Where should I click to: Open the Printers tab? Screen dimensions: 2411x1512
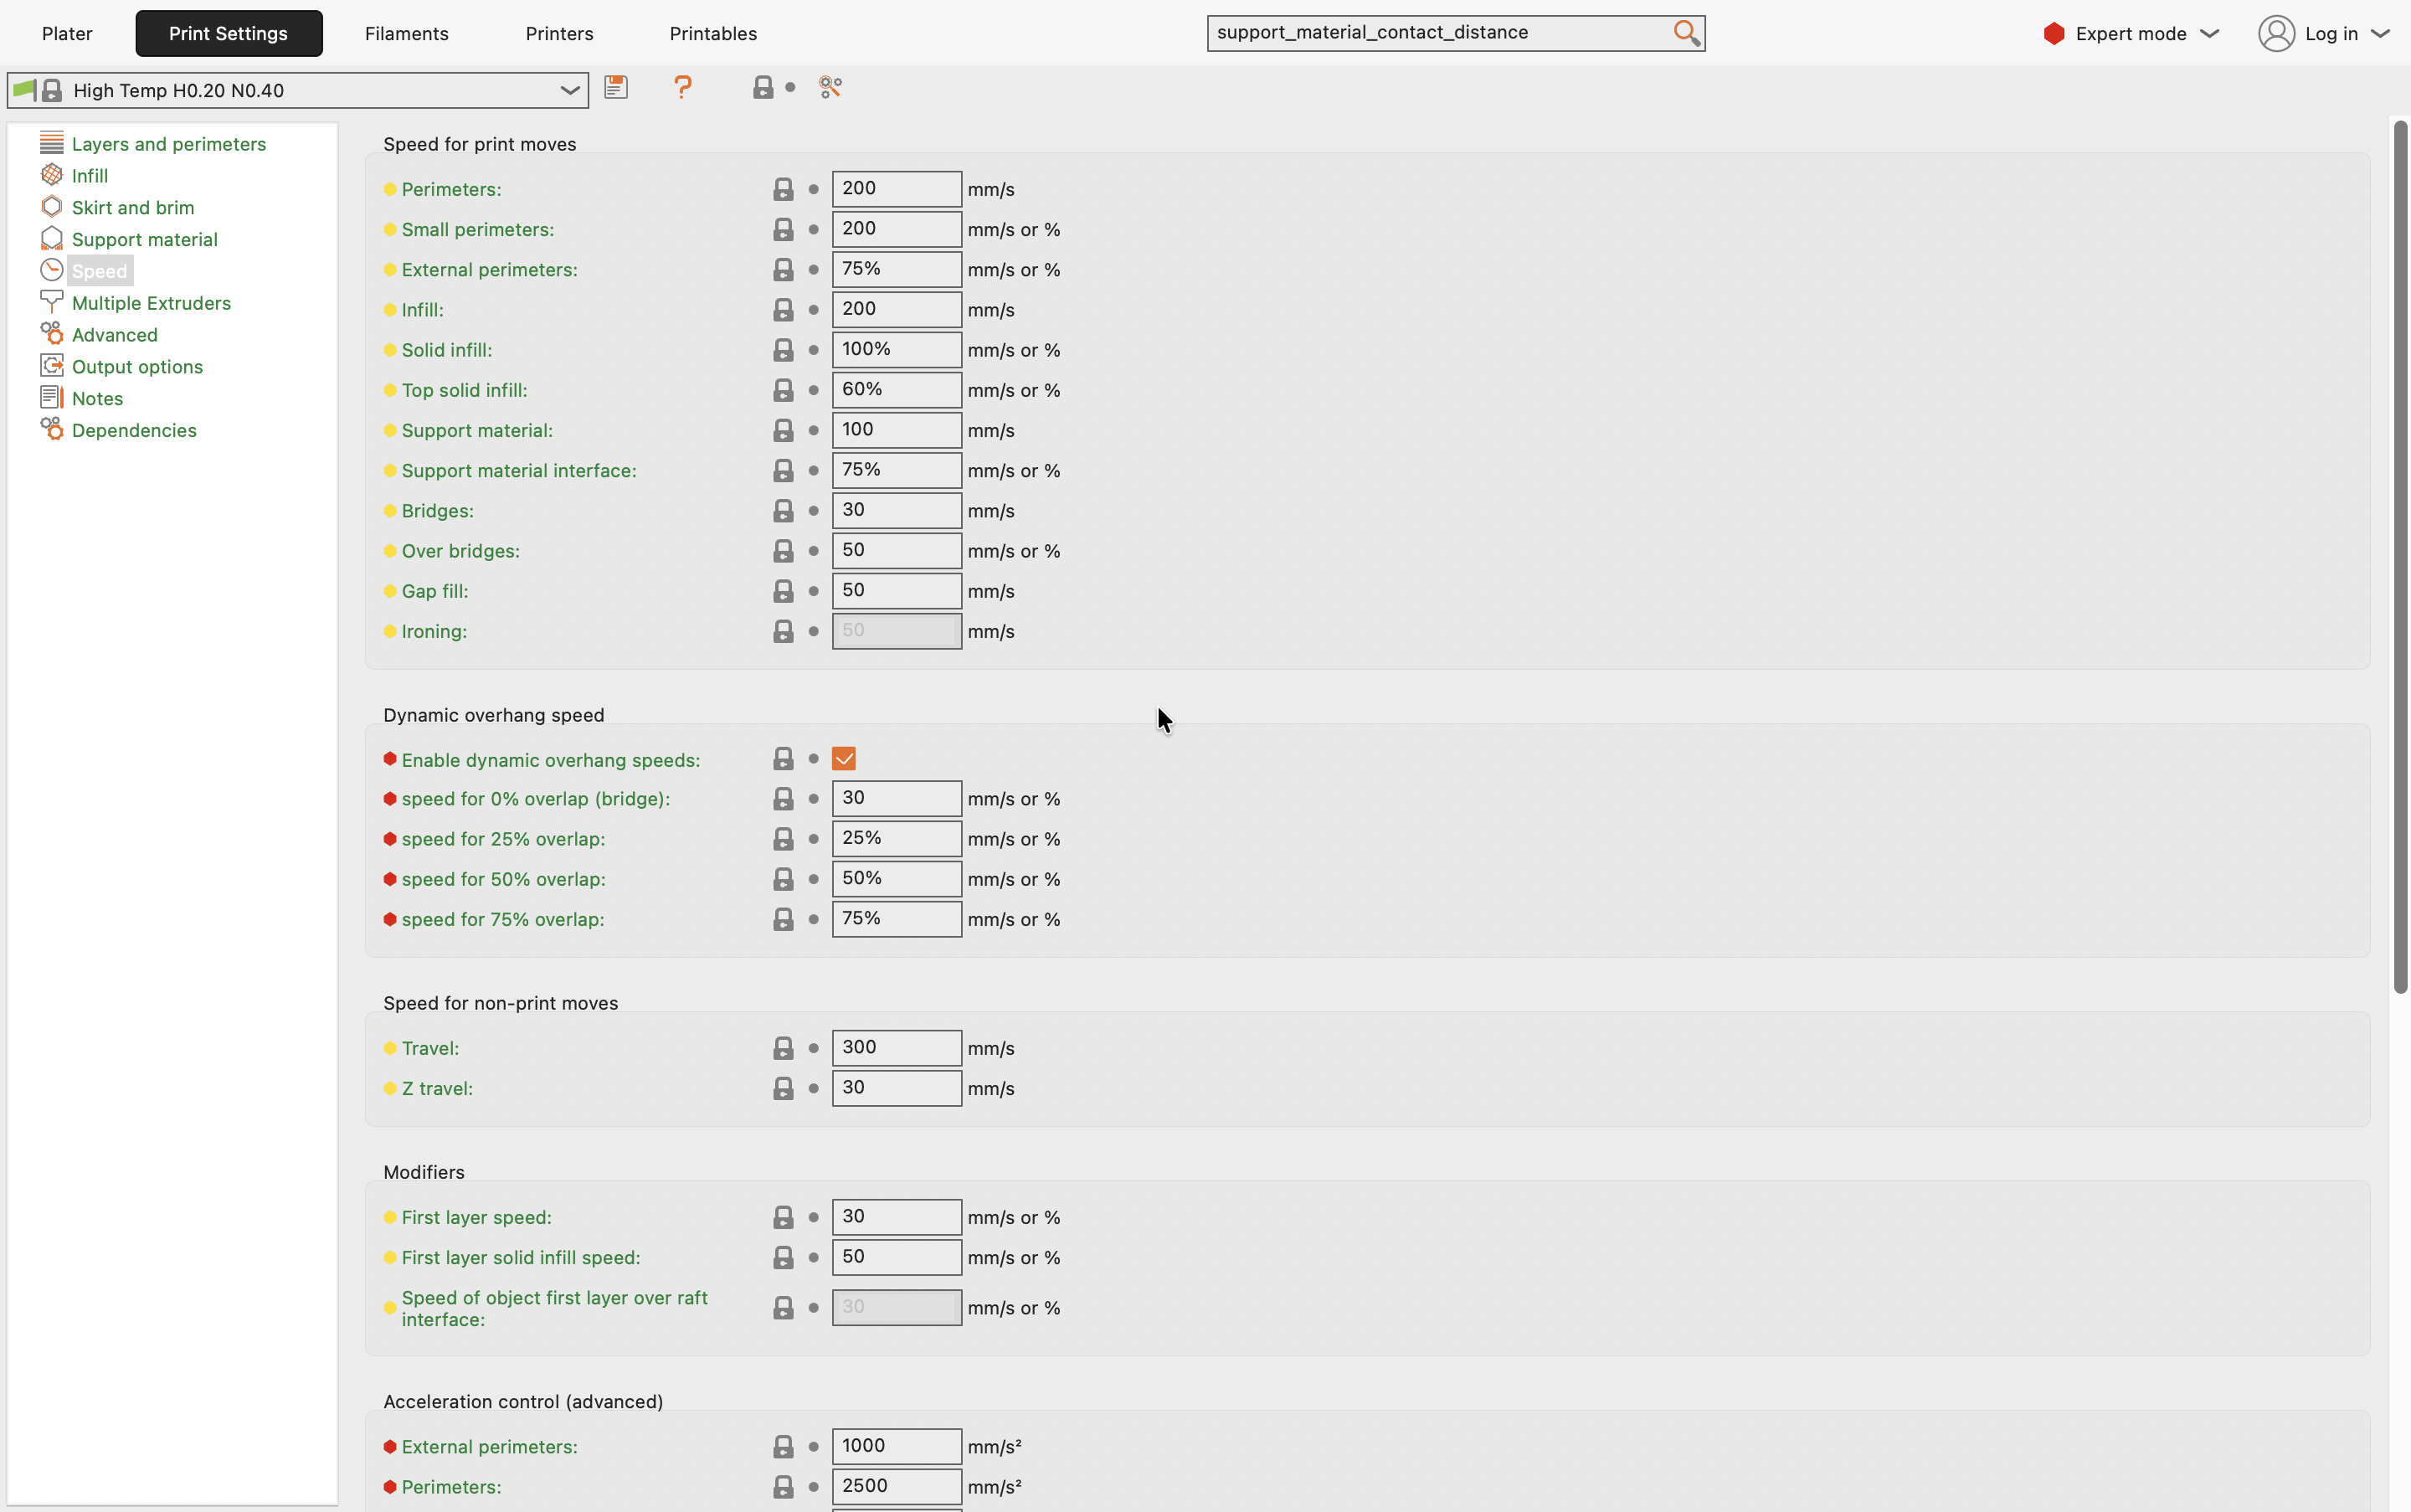(559, 34)
